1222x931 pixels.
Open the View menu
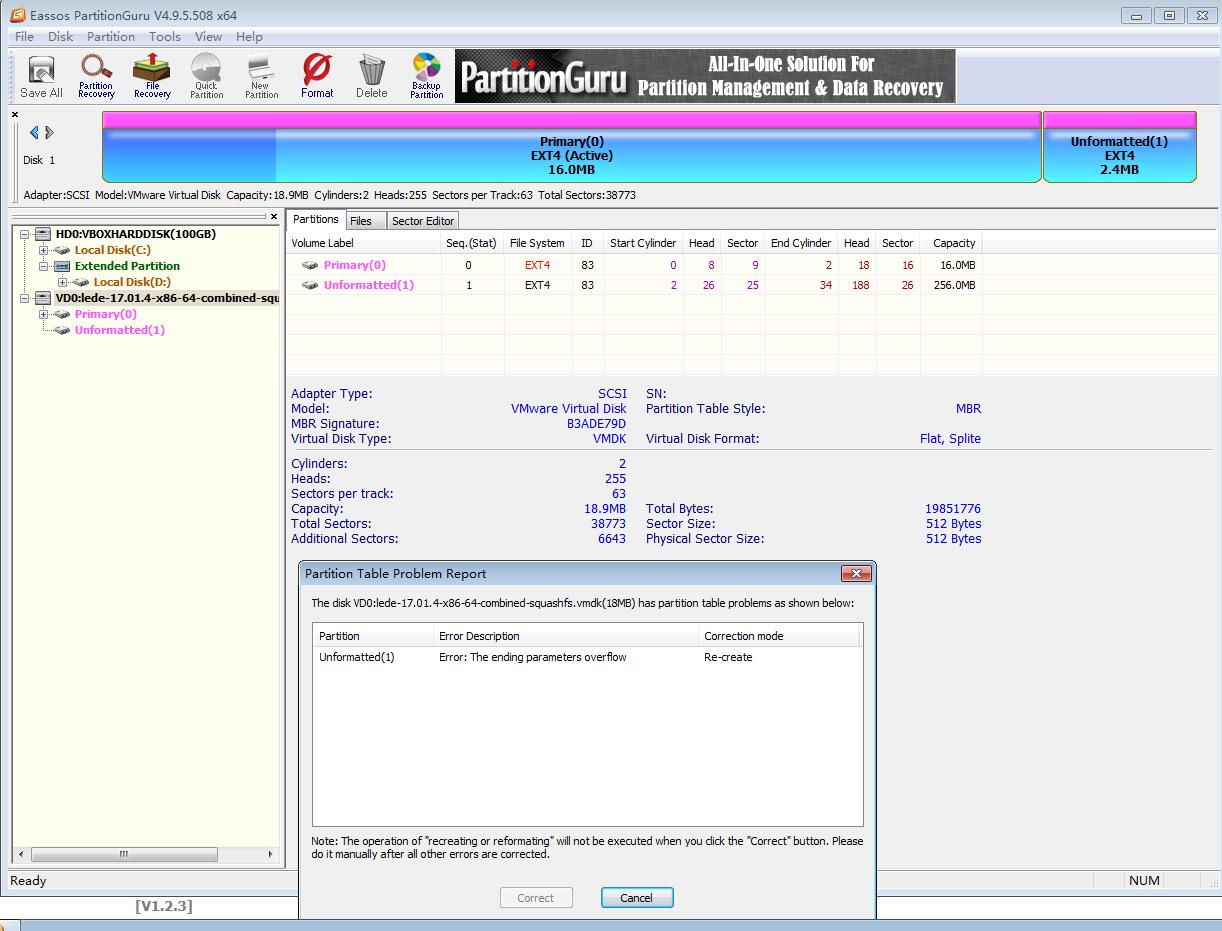[208, 36]
